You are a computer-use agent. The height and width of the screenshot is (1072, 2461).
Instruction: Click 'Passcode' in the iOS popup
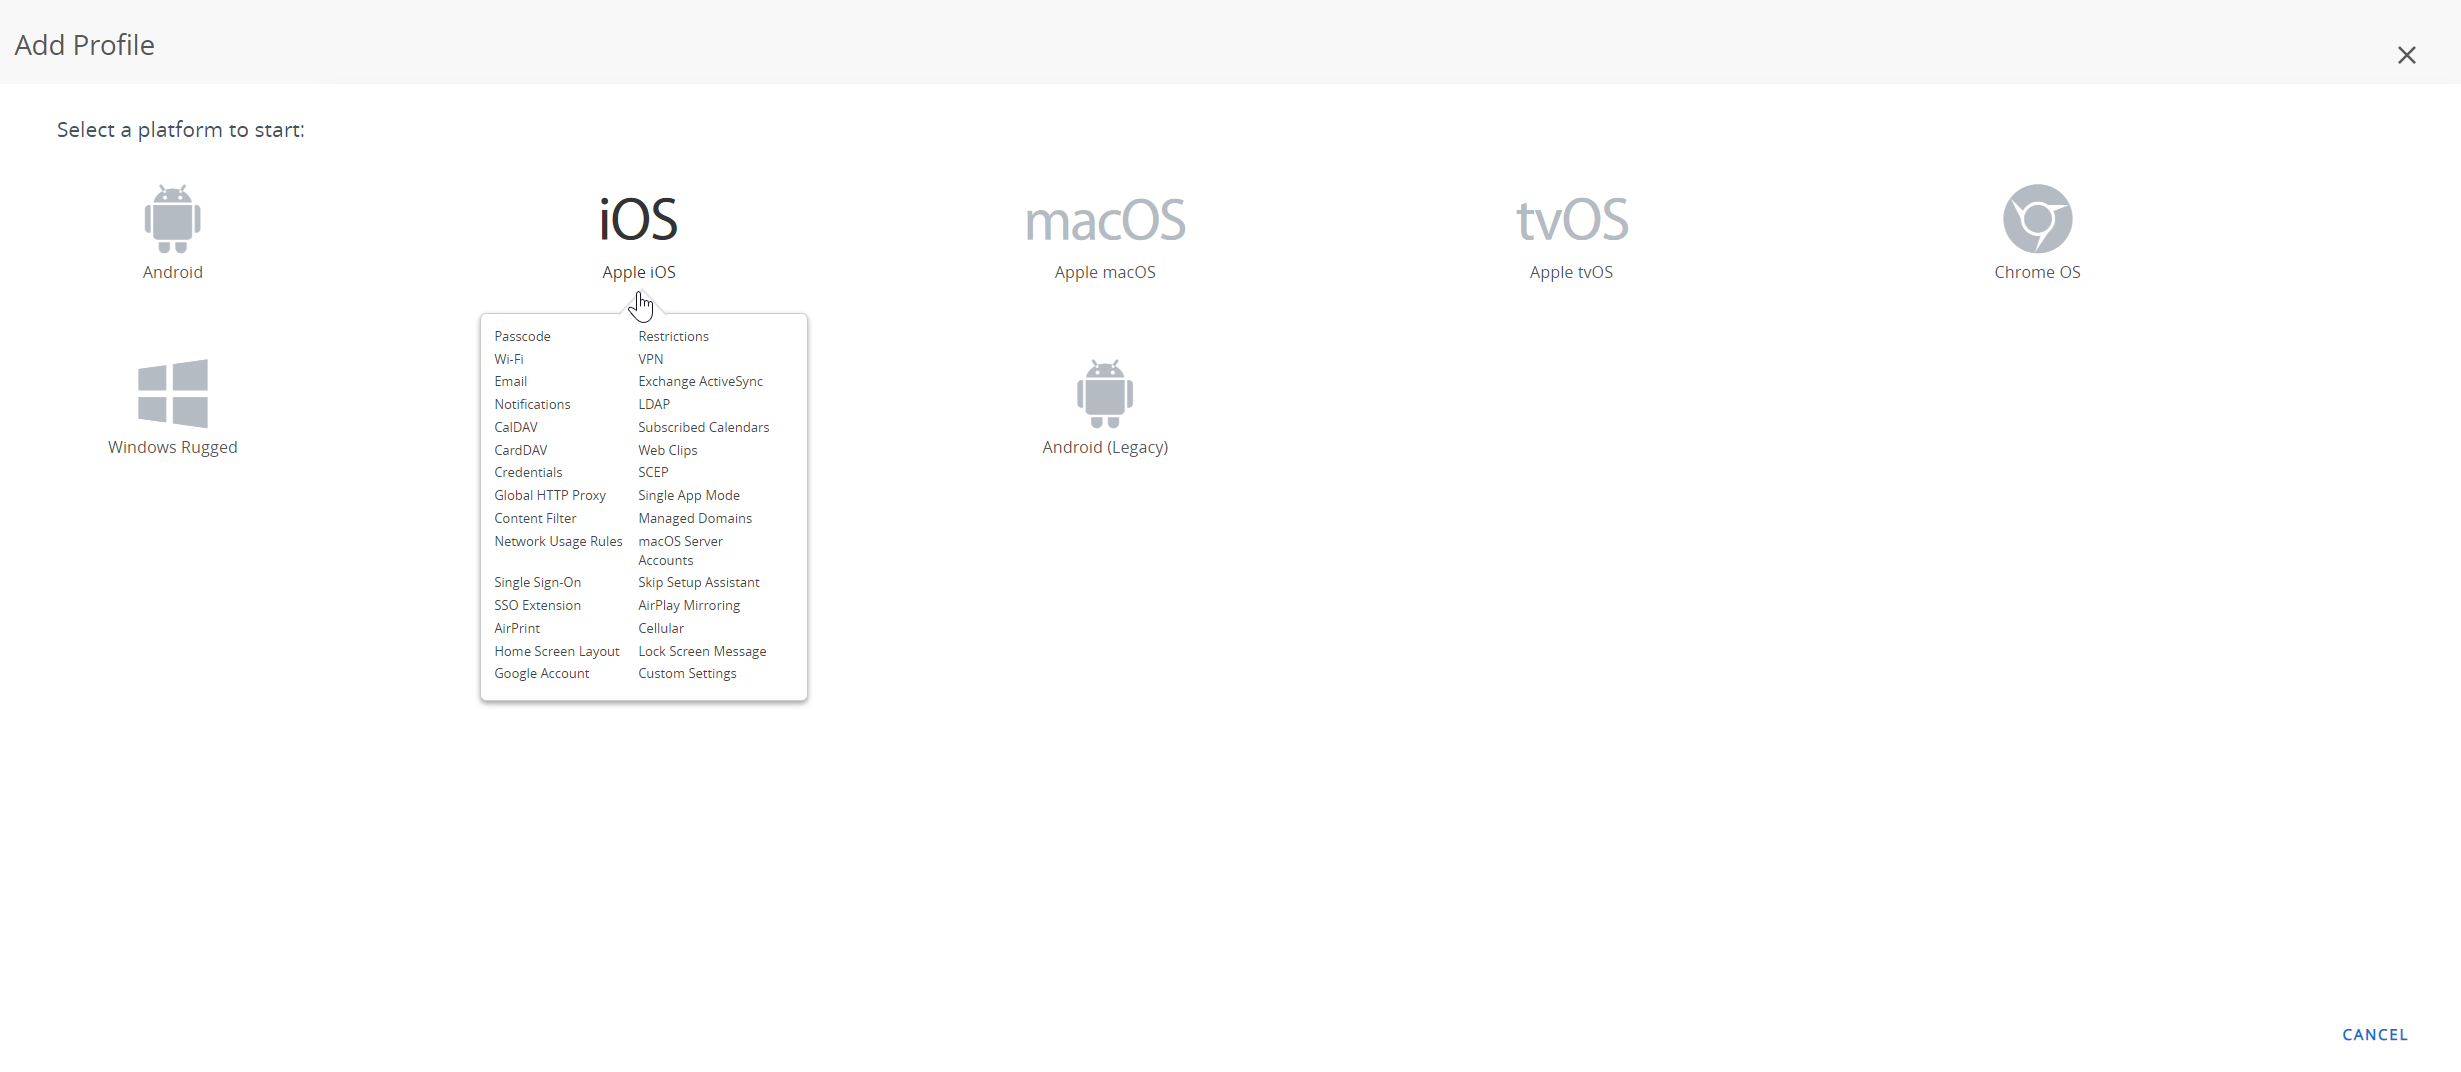point(522,336)
